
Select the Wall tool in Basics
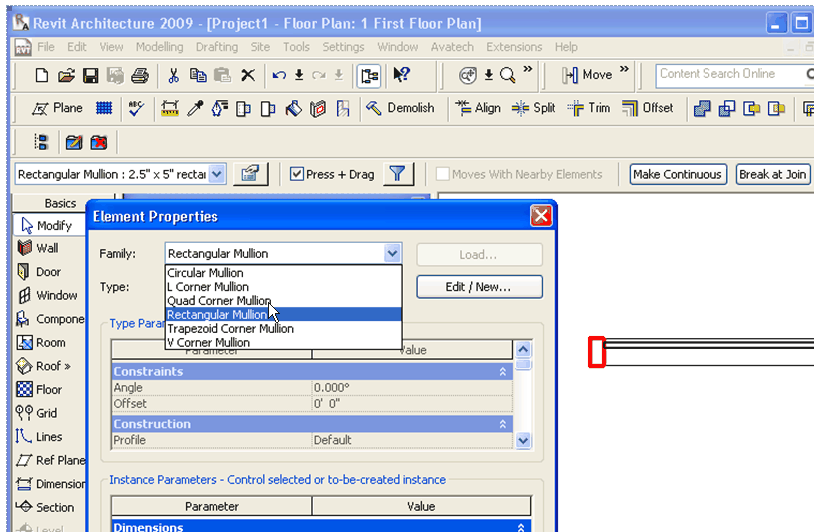pos(38,248)
